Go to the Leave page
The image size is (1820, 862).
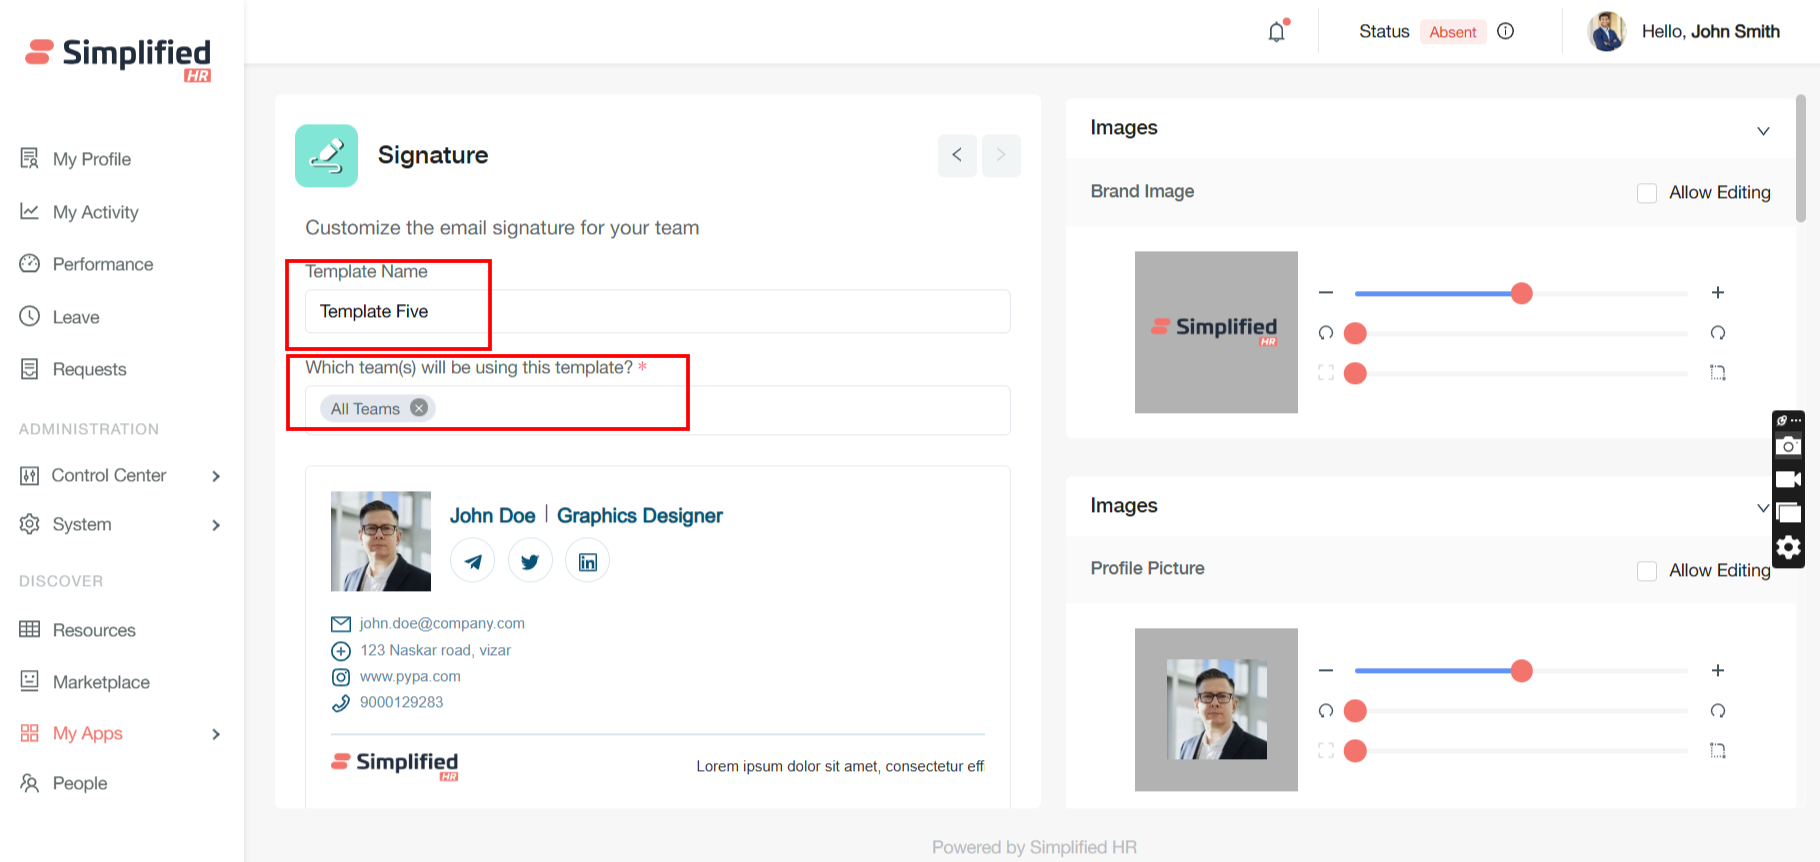(x=76, y=317)
